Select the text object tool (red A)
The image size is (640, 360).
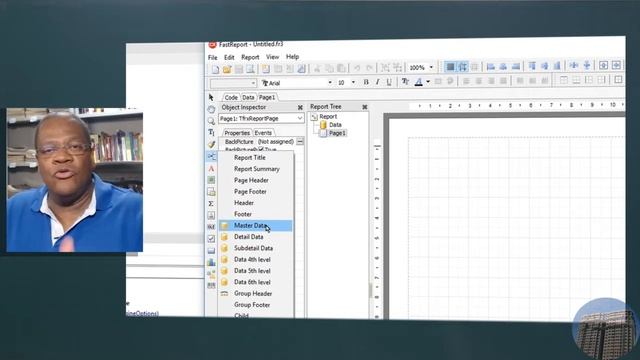pos(211,168)
